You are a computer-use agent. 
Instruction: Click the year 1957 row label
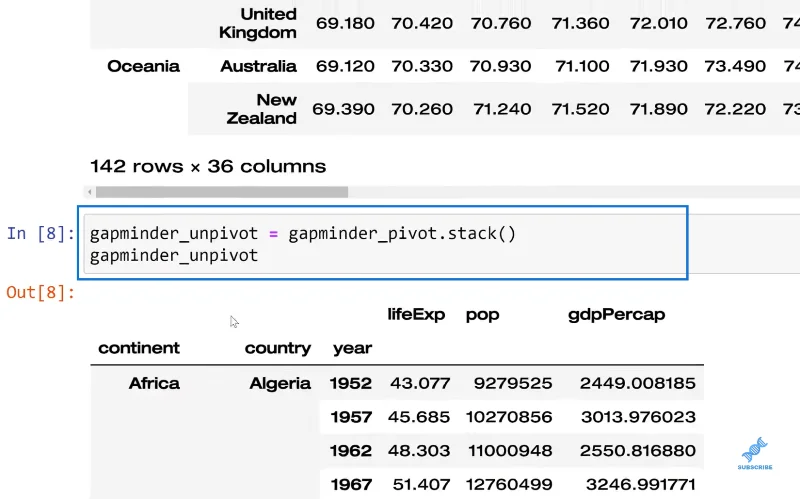click(351, 417)
